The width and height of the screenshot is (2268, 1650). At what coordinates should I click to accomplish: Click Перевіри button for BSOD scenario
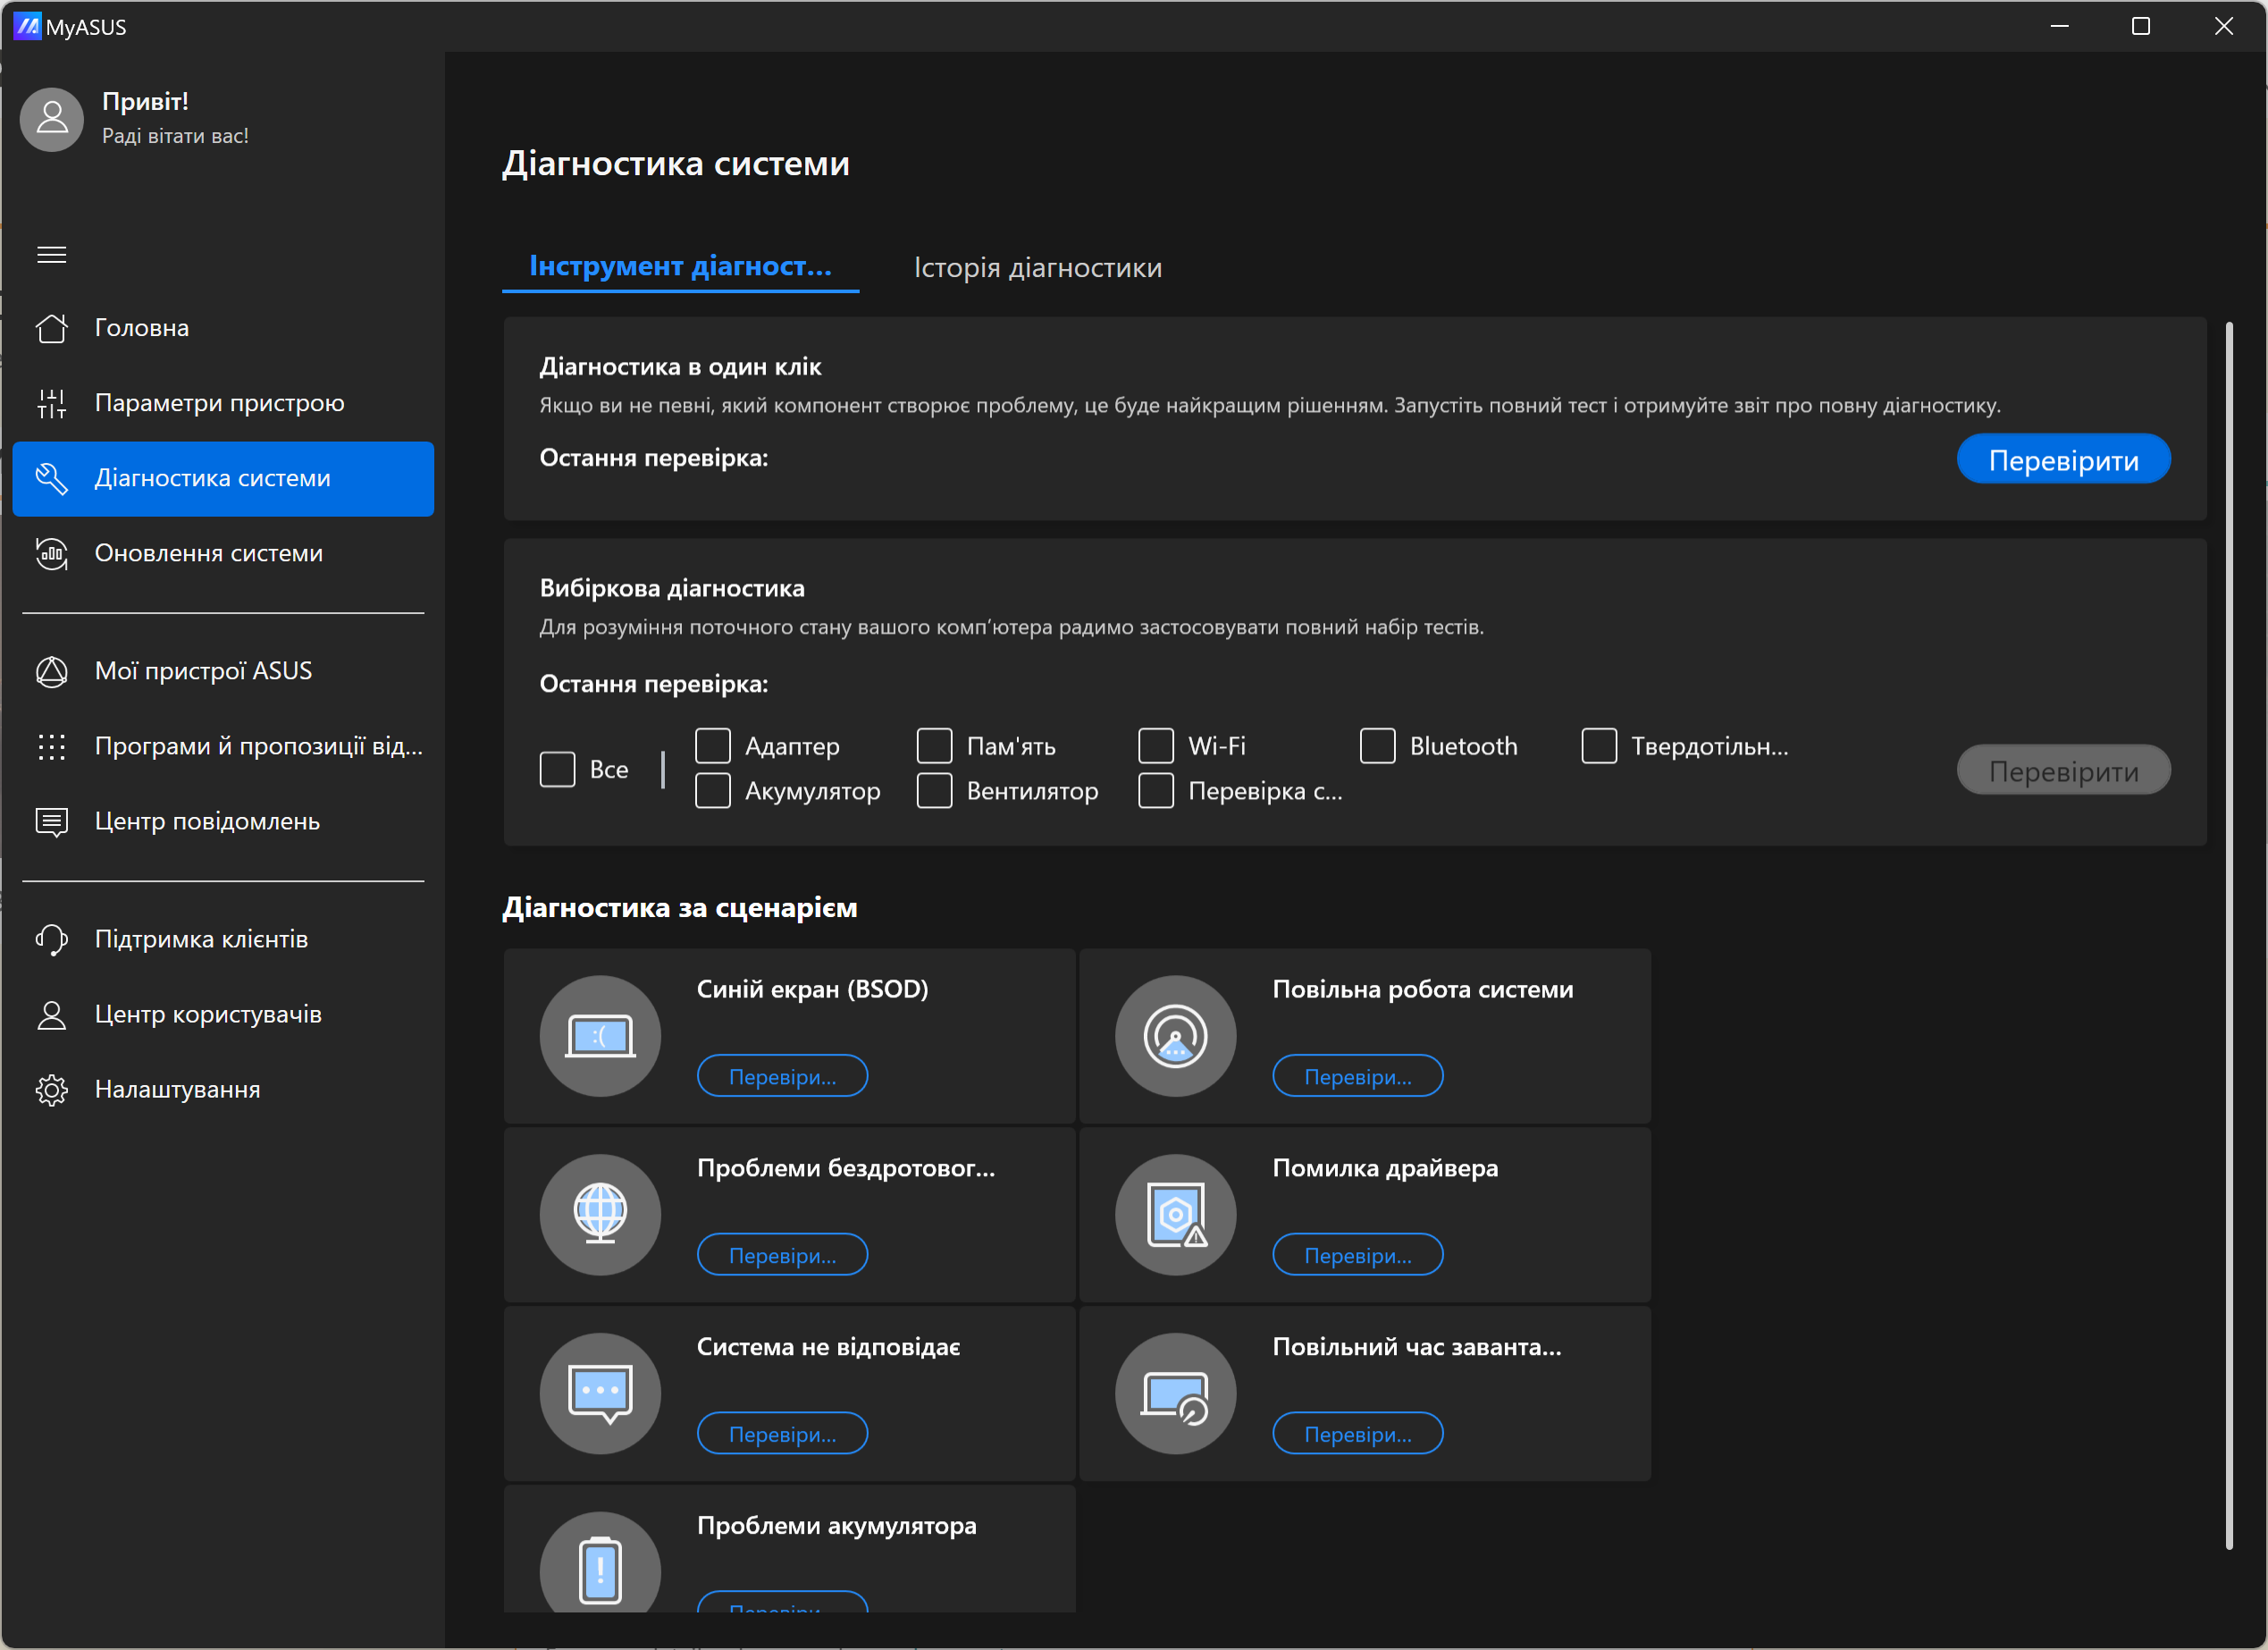coord(780,1076)
